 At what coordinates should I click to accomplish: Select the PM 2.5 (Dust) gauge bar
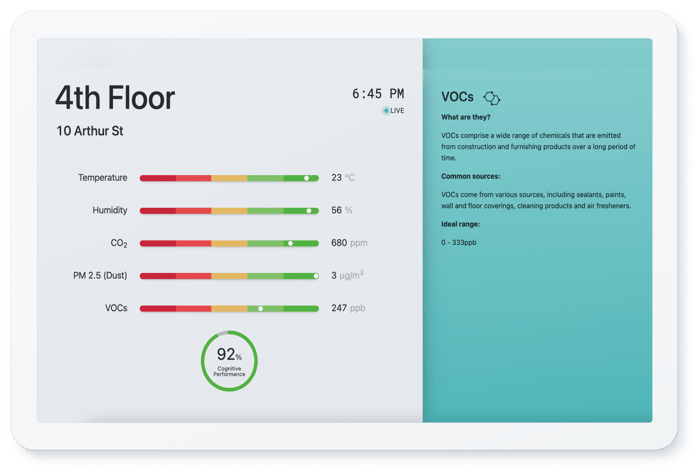click(229, 276)
